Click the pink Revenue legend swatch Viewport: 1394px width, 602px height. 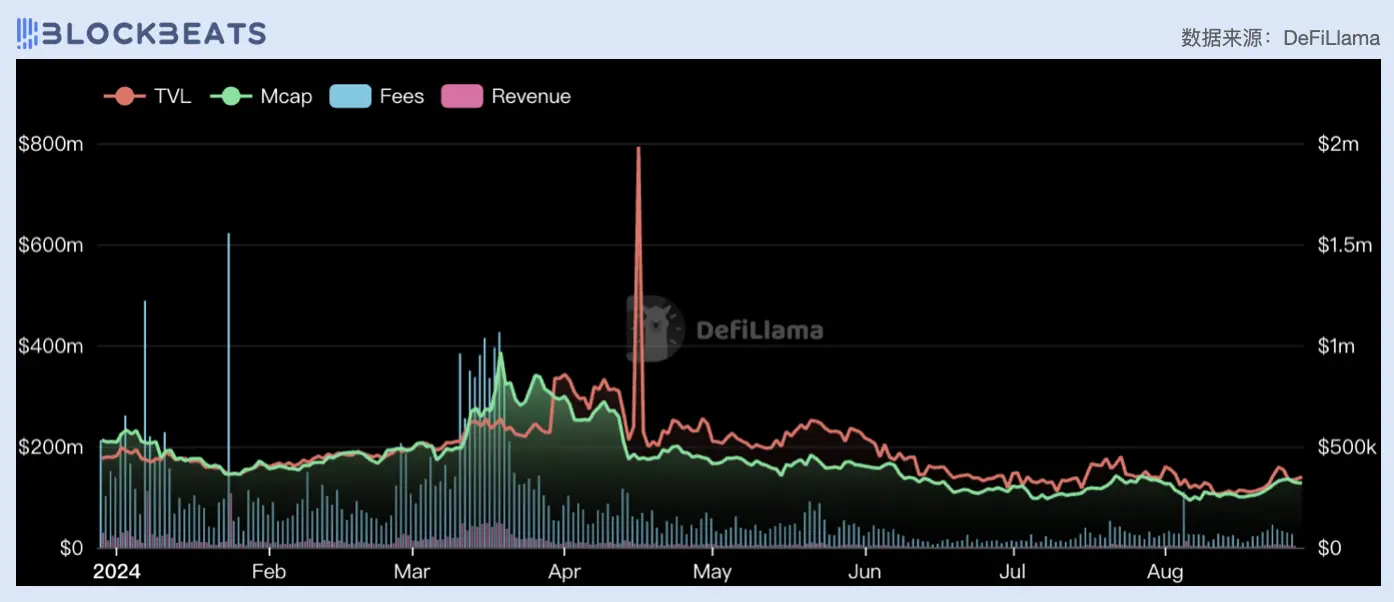[x=462, y=97]
